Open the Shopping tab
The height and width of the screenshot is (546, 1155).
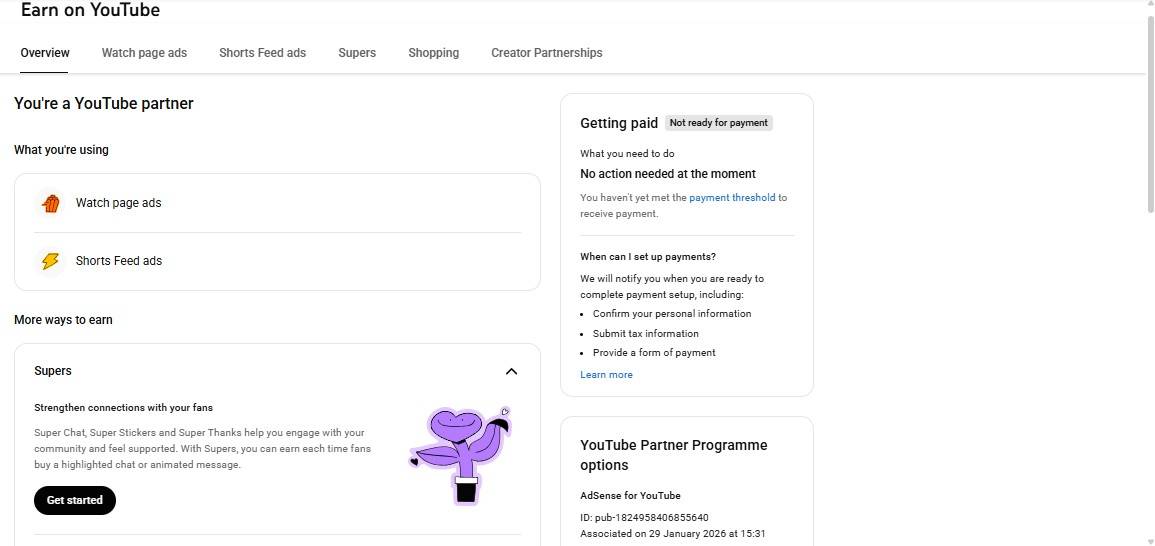pyautogui.click(x=433, y=53)
